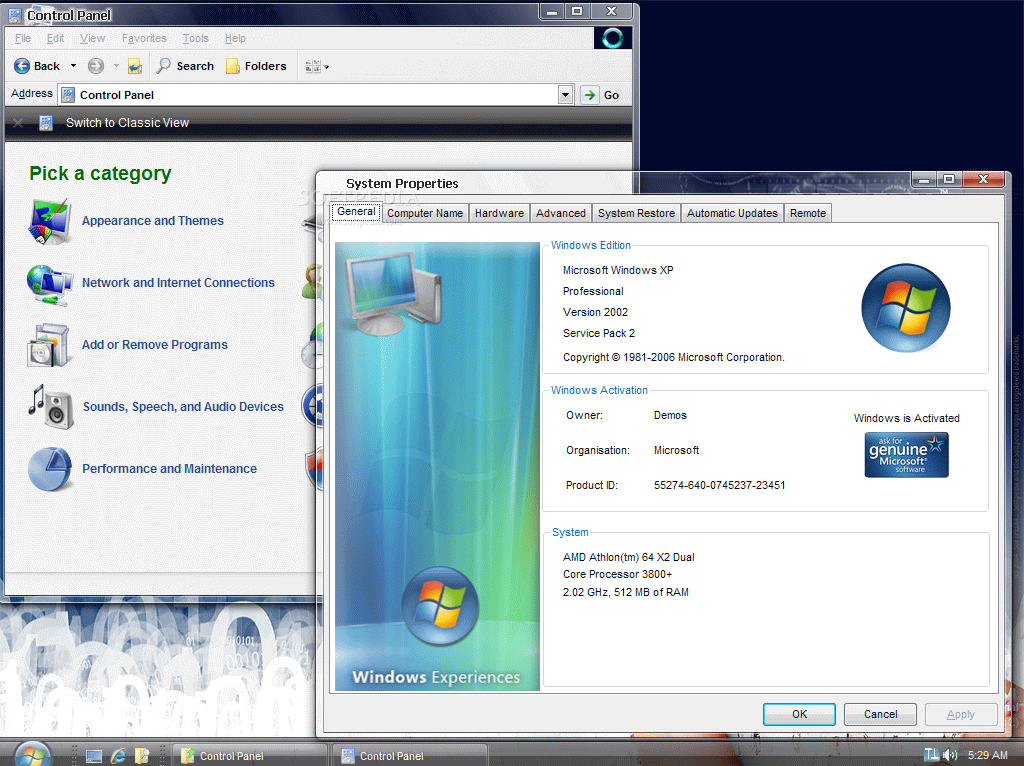Click Show Desktop quick launch icon
The width and height of the screenshot is (1024, 766).
click(94, 756)
